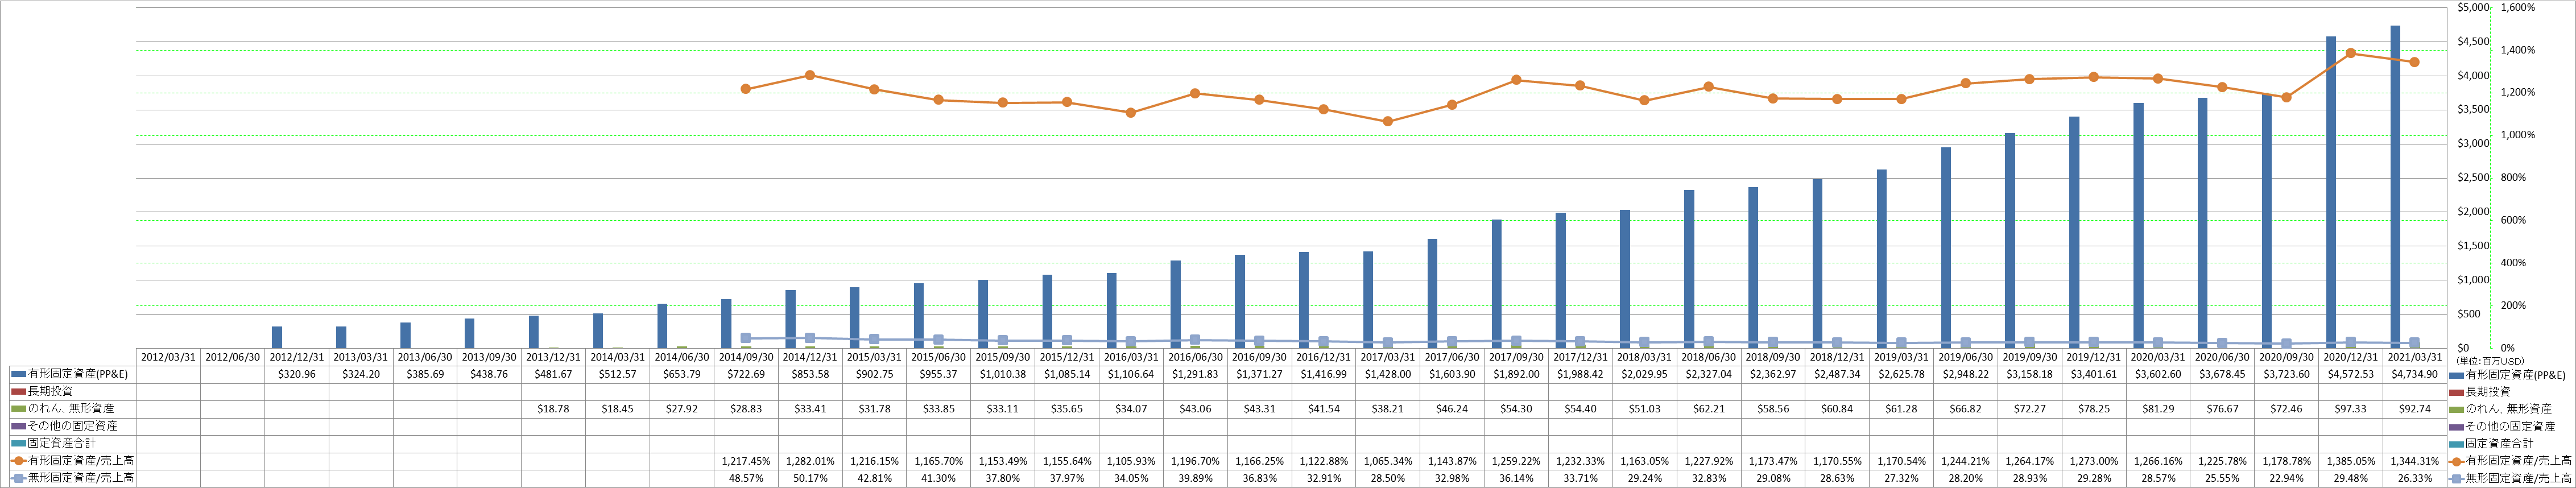Select the $2,948.22 table cell
This screenshot has width=2576, height=488.
[1965, 374]
